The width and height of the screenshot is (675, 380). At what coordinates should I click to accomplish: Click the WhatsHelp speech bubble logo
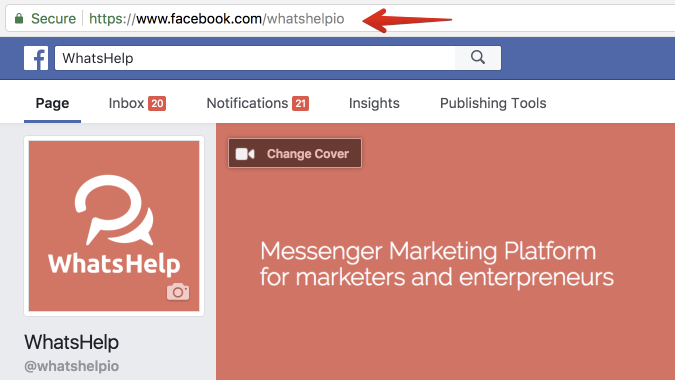[x=114, y=210]
